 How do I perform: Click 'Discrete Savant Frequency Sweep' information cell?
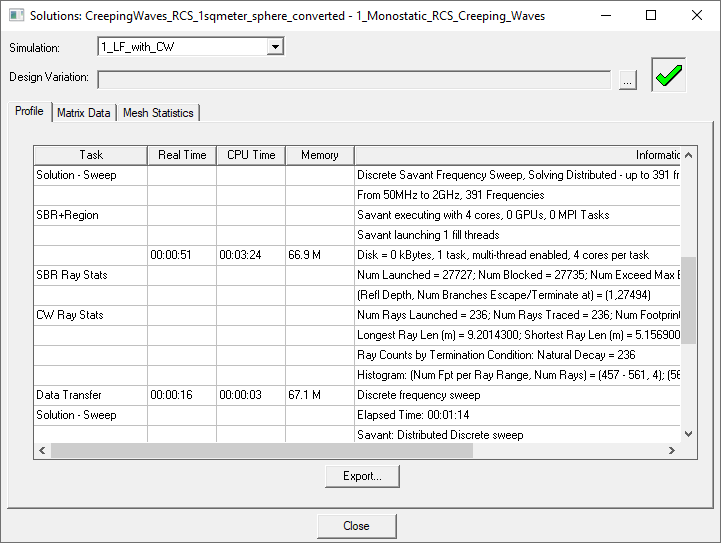[517, 175]
